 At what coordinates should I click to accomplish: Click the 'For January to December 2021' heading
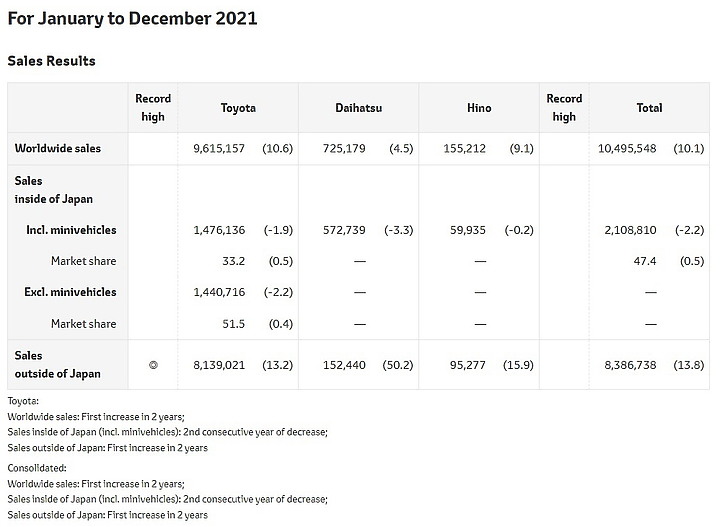pos(132,19)
